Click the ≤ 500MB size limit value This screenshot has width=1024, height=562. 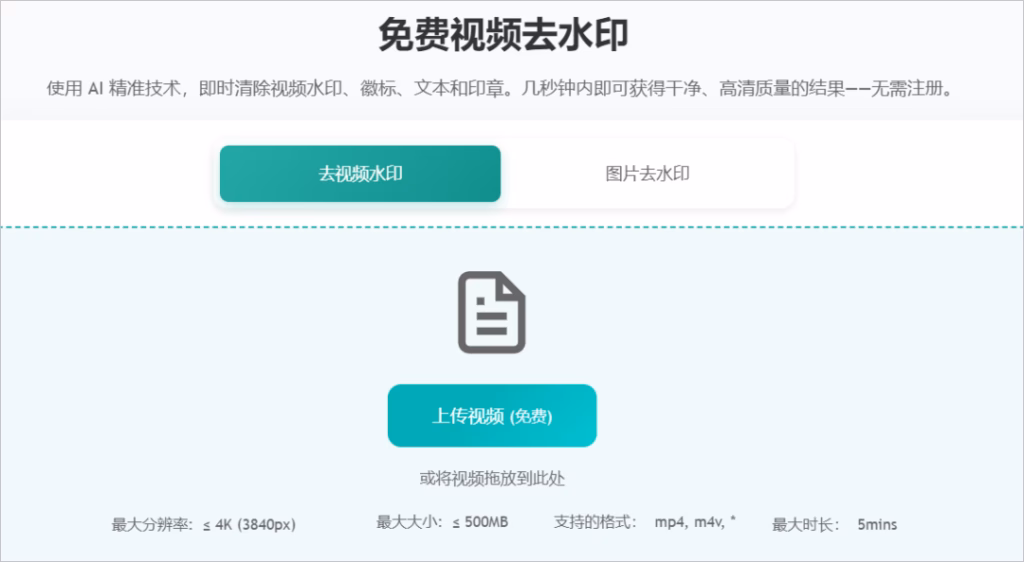click(x=480, y=522)
